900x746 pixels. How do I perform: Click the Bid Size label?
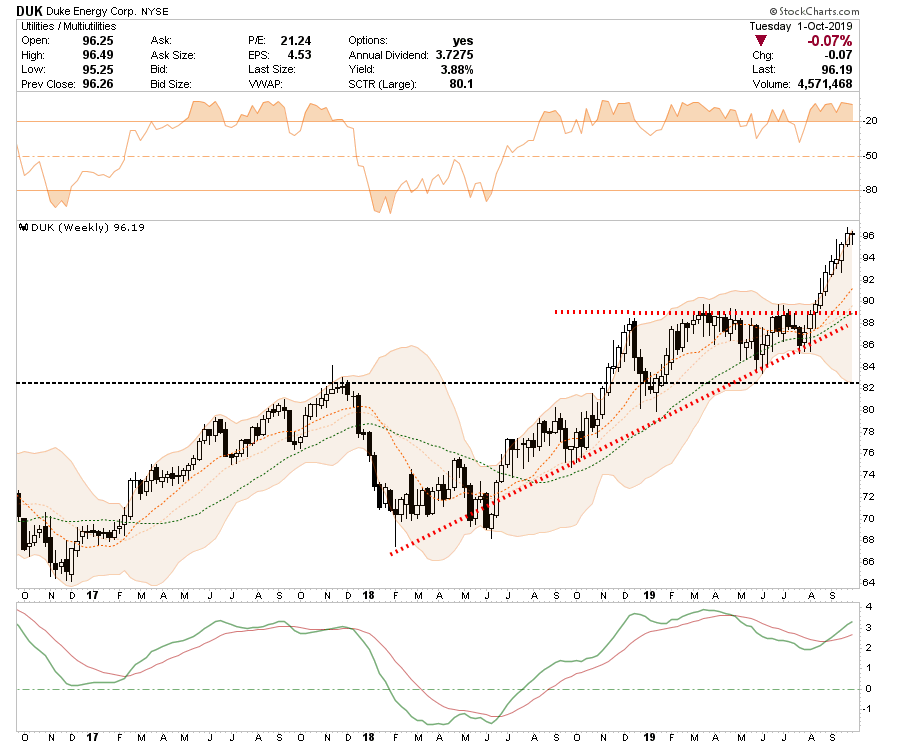point(170,84)
